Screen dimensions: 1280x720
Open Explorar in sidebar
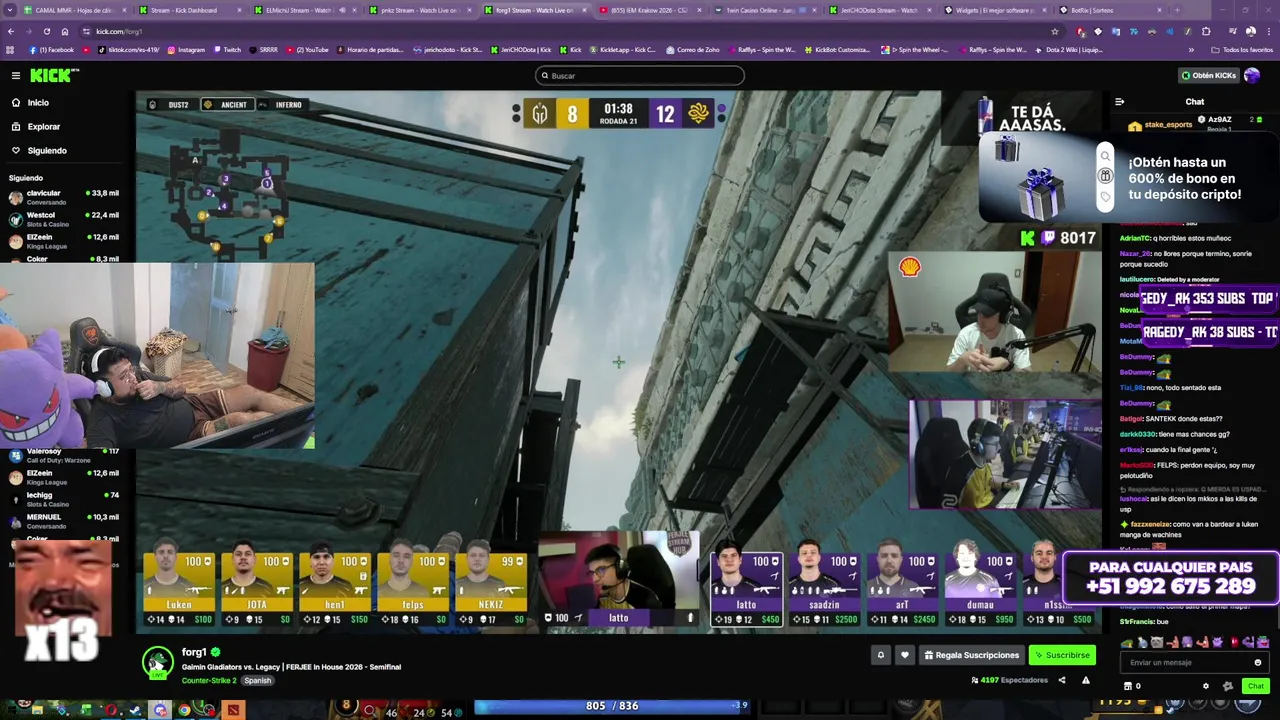point(44,127)
